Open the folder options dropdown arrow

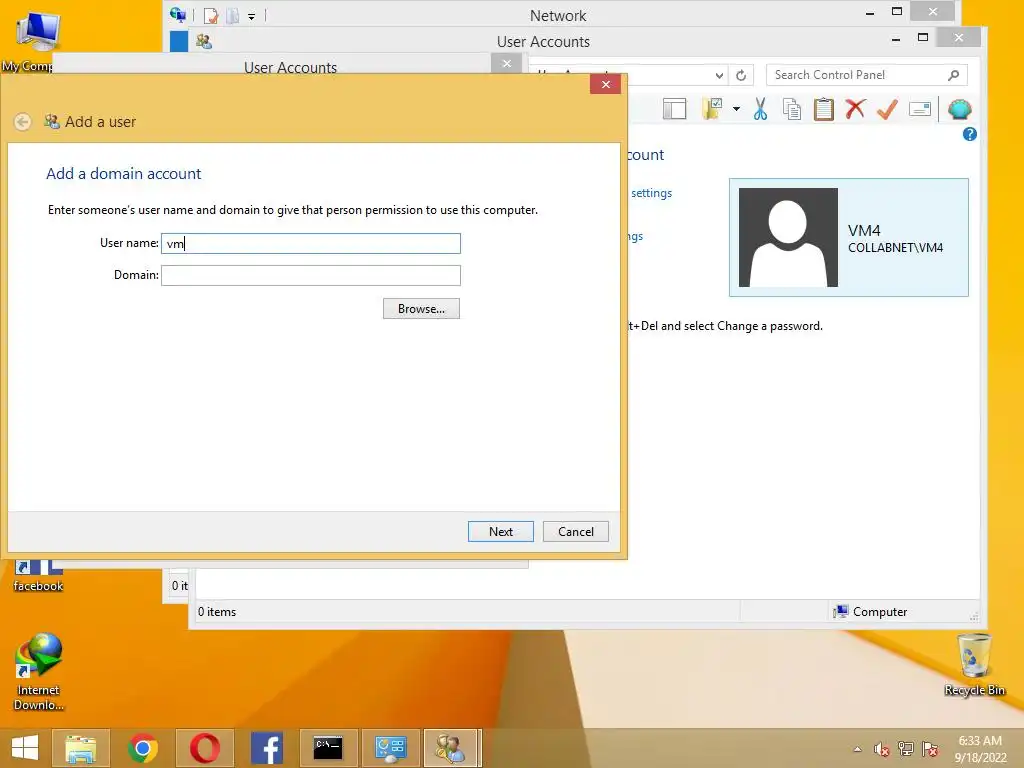[736, 109]
